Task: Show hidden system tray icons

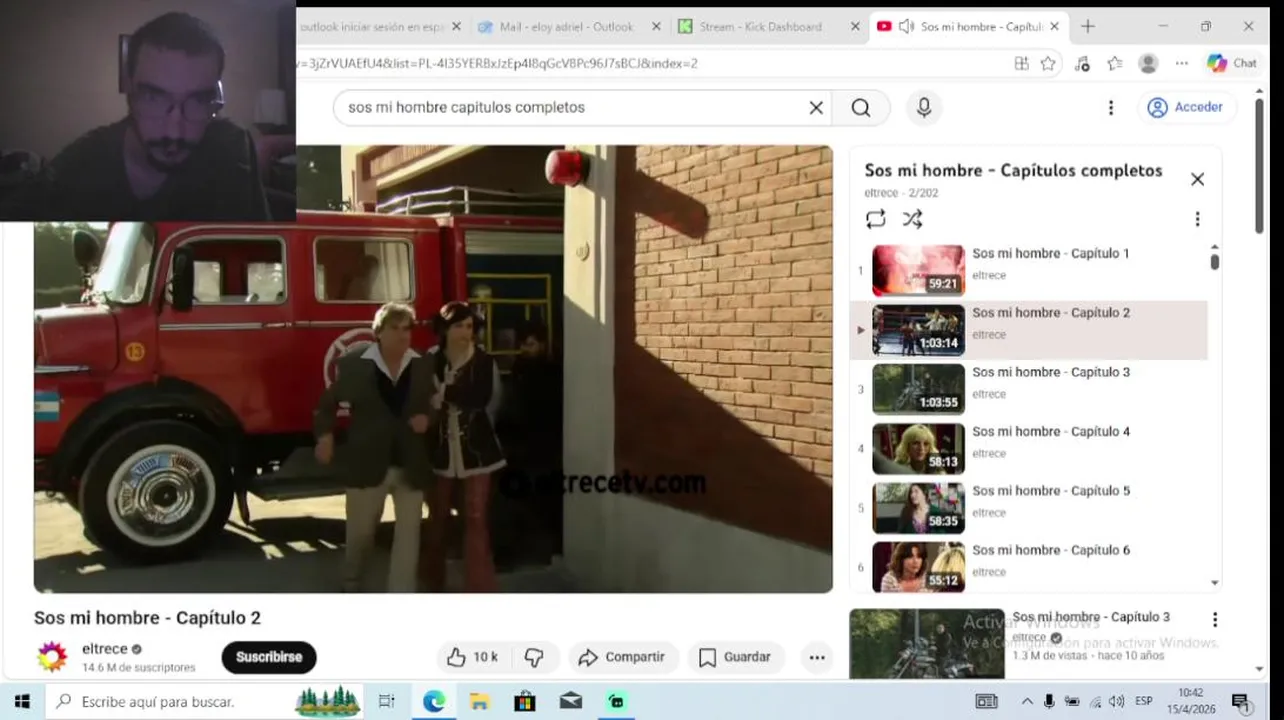Action: (1027, 701)
